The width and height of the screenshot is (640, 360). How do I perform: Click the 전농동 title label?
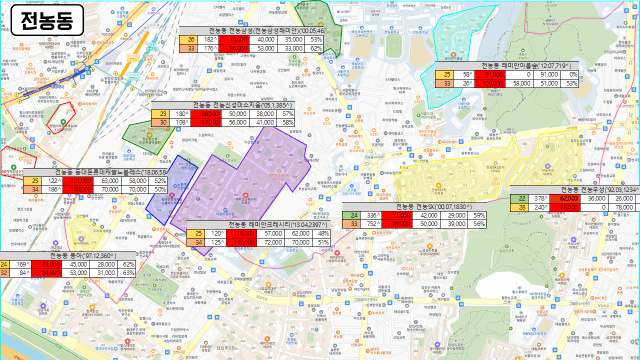coord(47,20)
